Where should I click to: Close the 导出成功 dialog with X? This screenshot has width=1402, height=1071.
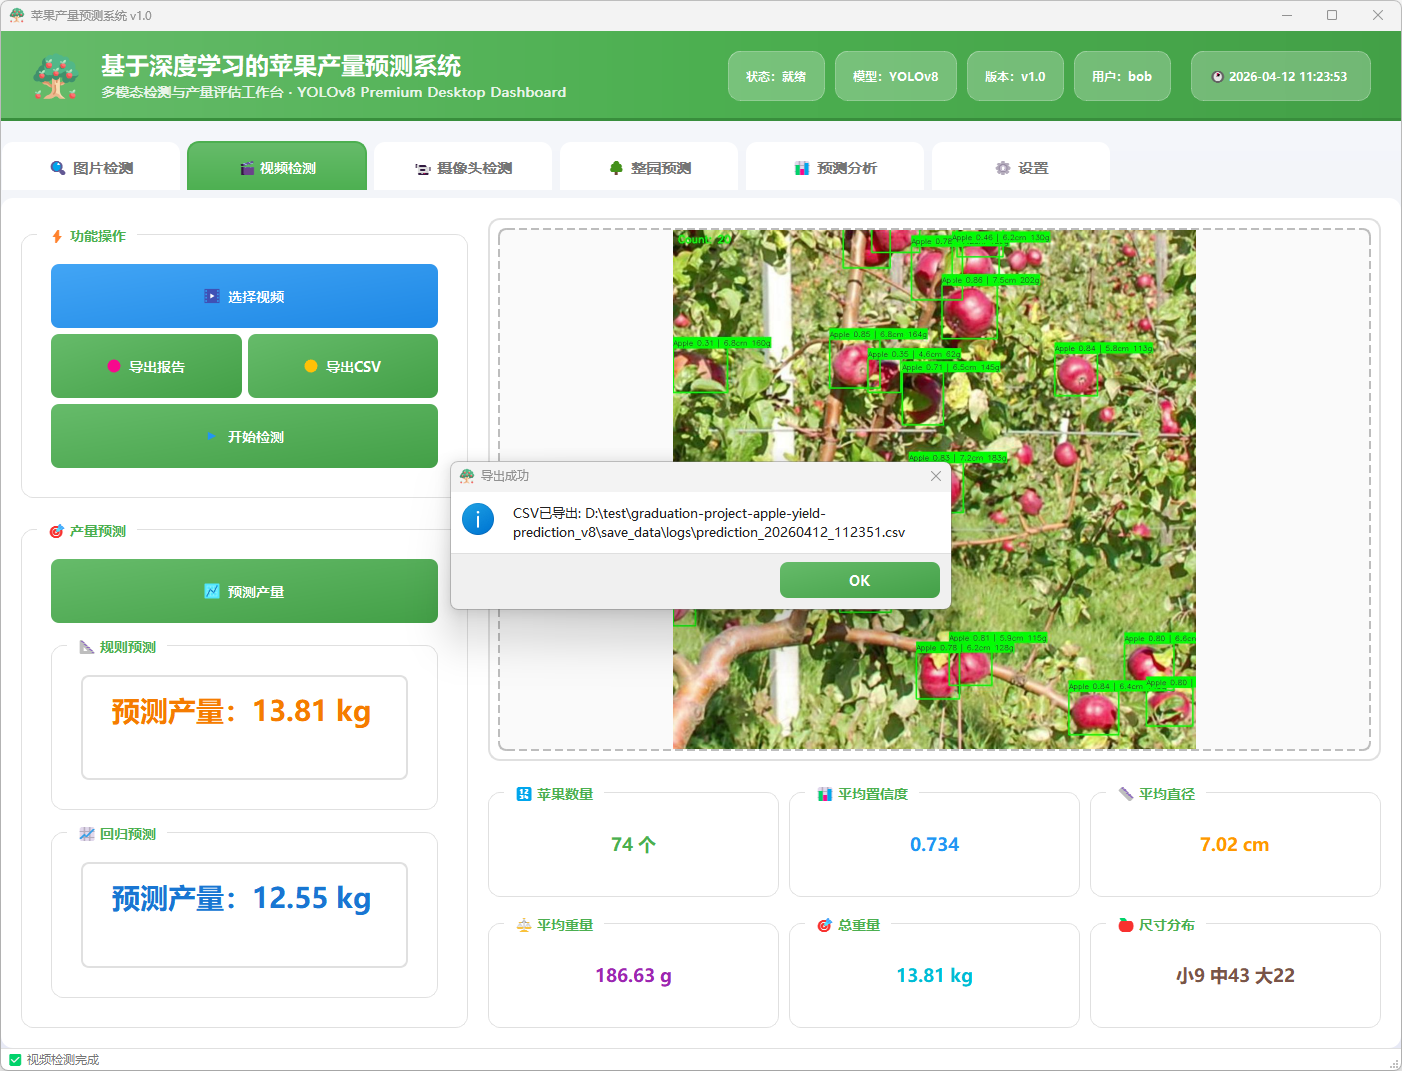click(x=936, y=476)
